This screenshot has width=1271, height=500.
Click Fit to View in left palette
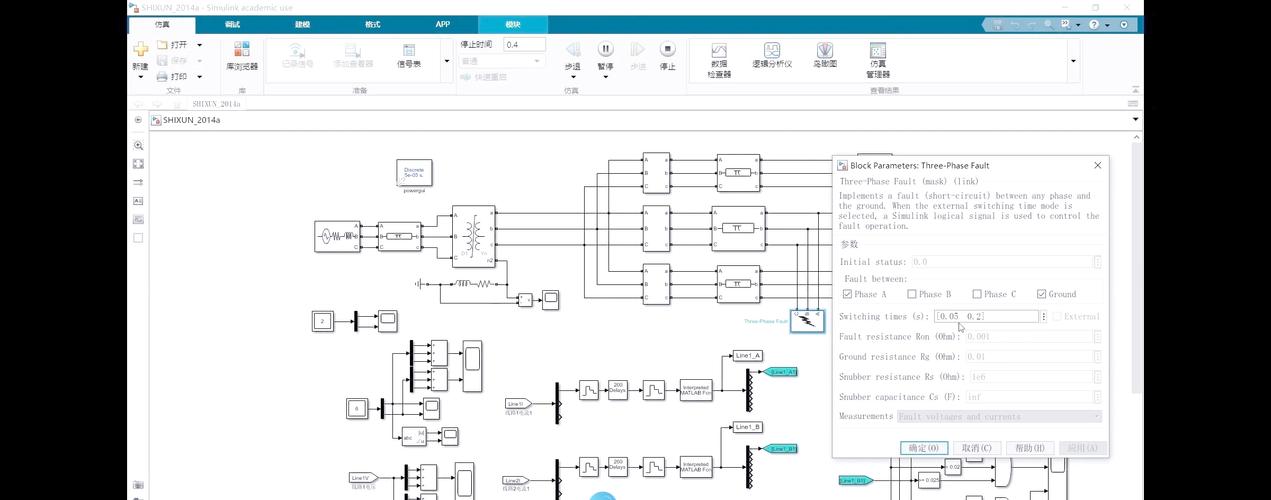139,163
